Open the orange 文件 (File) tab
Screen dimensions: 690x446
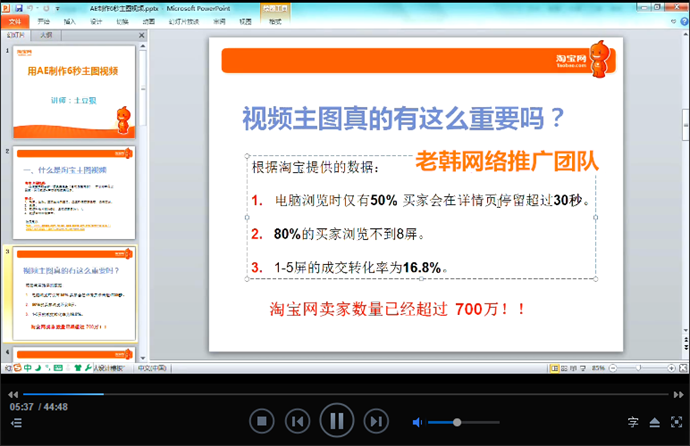pos(15,21)
